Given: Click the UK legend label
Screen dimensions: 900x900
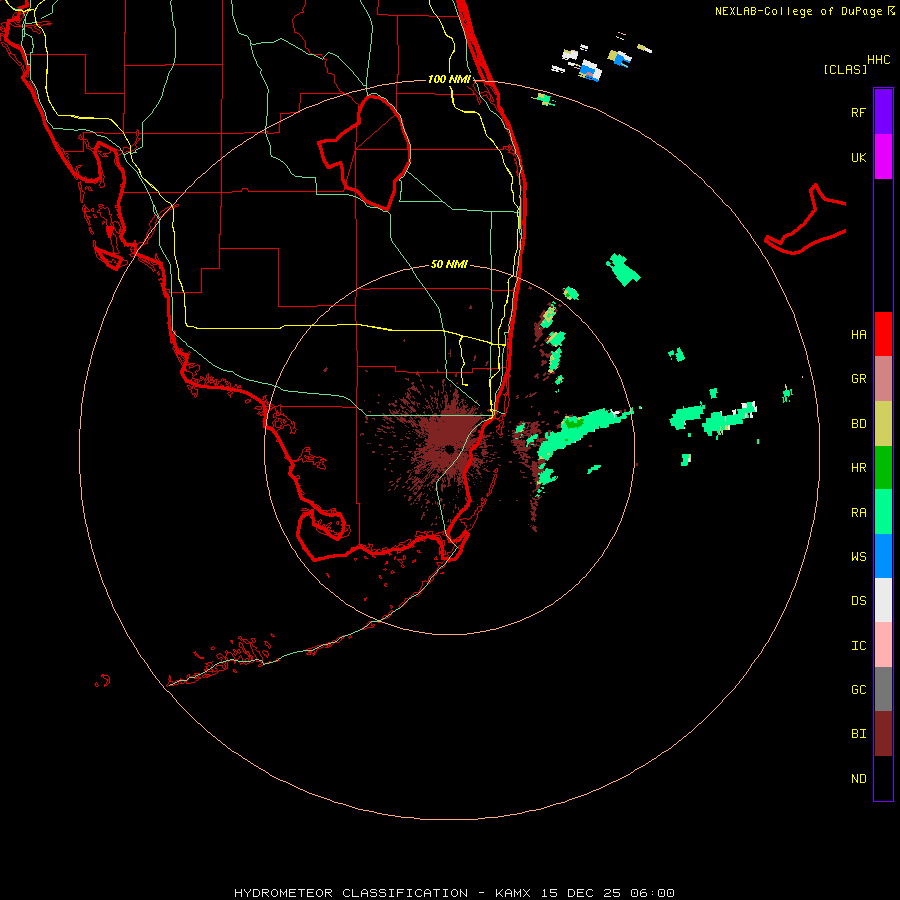Looking at the screenshot, I should point(858,157).
